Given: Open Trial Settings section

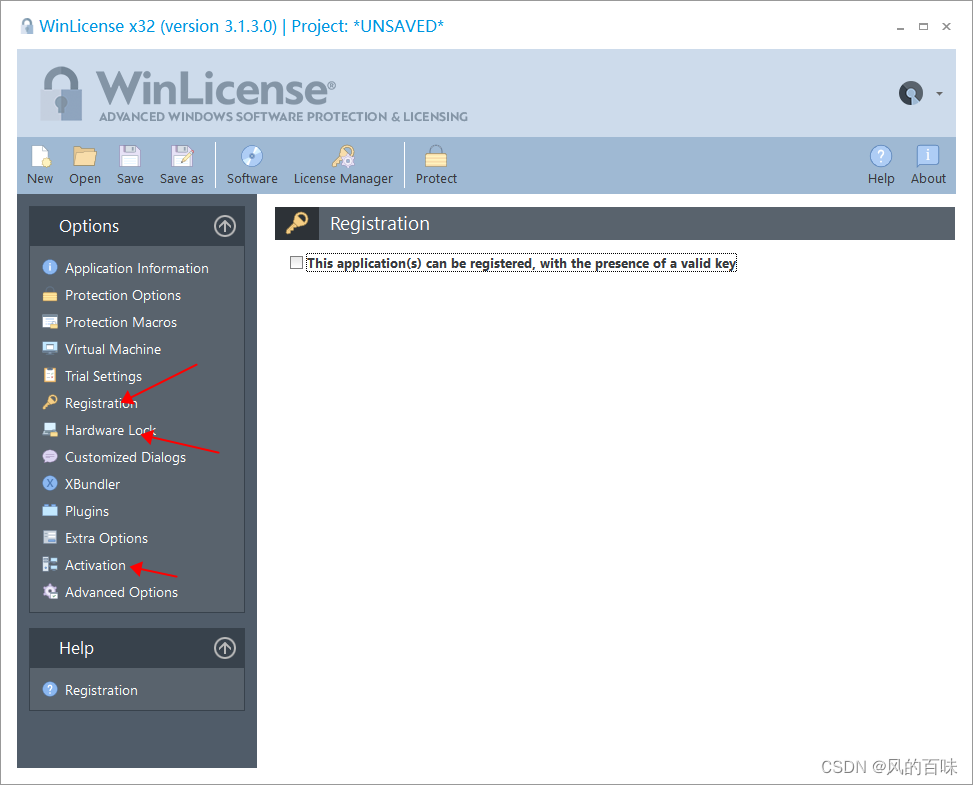Looking at the screenshot, I should [103, 376].
